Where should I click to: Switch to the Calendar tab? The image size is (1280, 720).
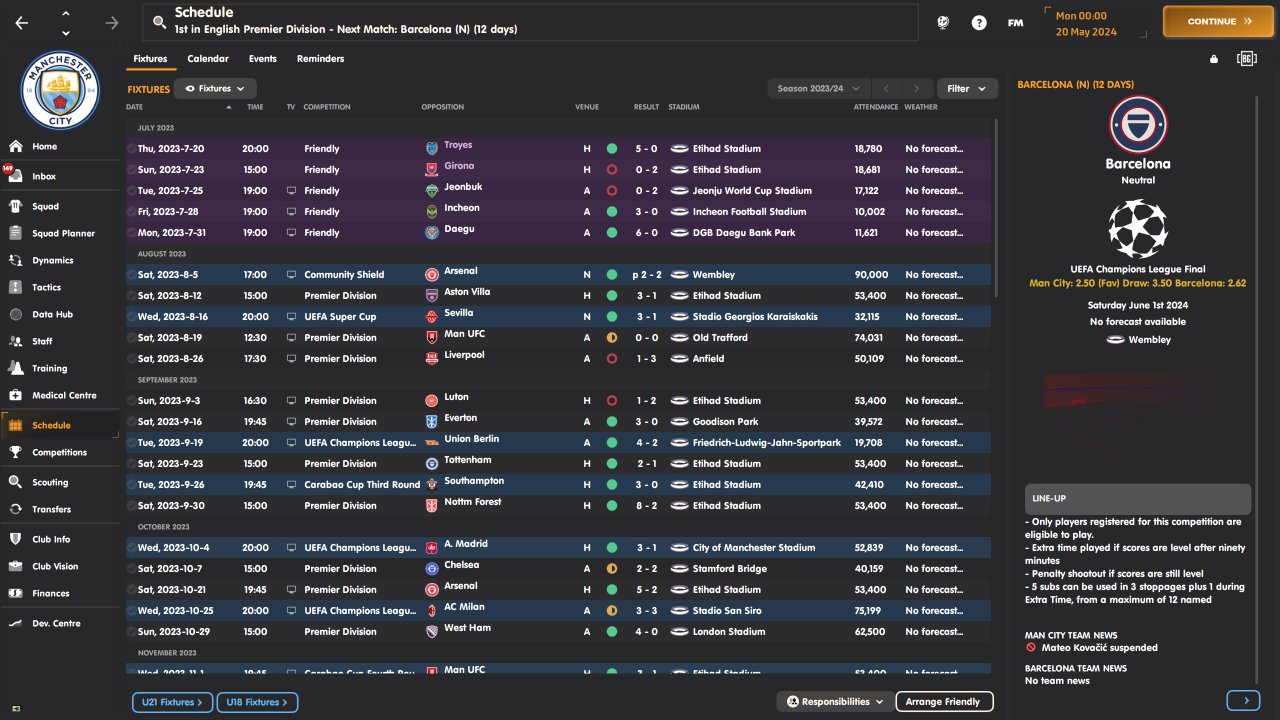click(208, 59)
